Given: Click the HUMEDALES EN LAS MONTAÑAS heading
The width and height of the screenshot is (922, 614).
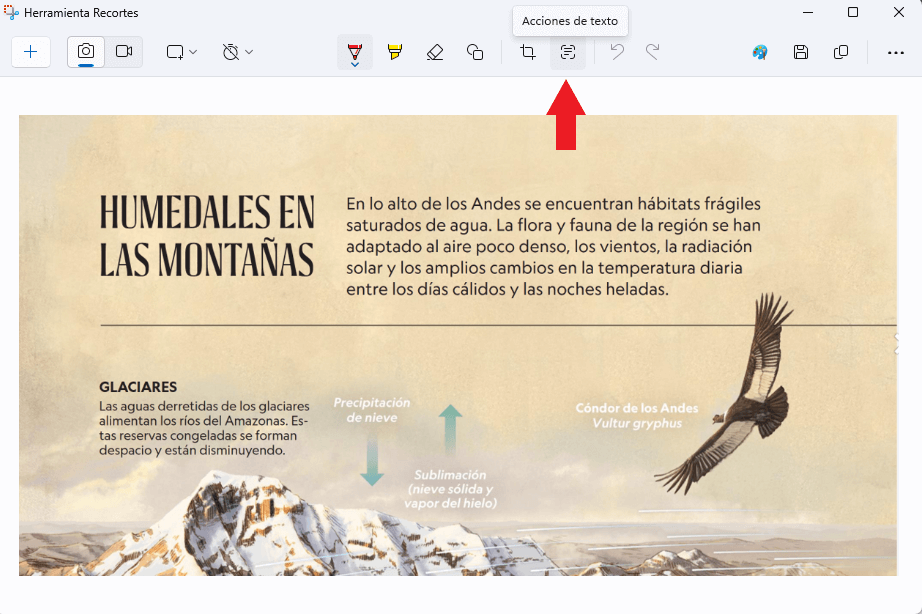Looking at the screenshot, I should pyautogui.click(x=207, y=236).
